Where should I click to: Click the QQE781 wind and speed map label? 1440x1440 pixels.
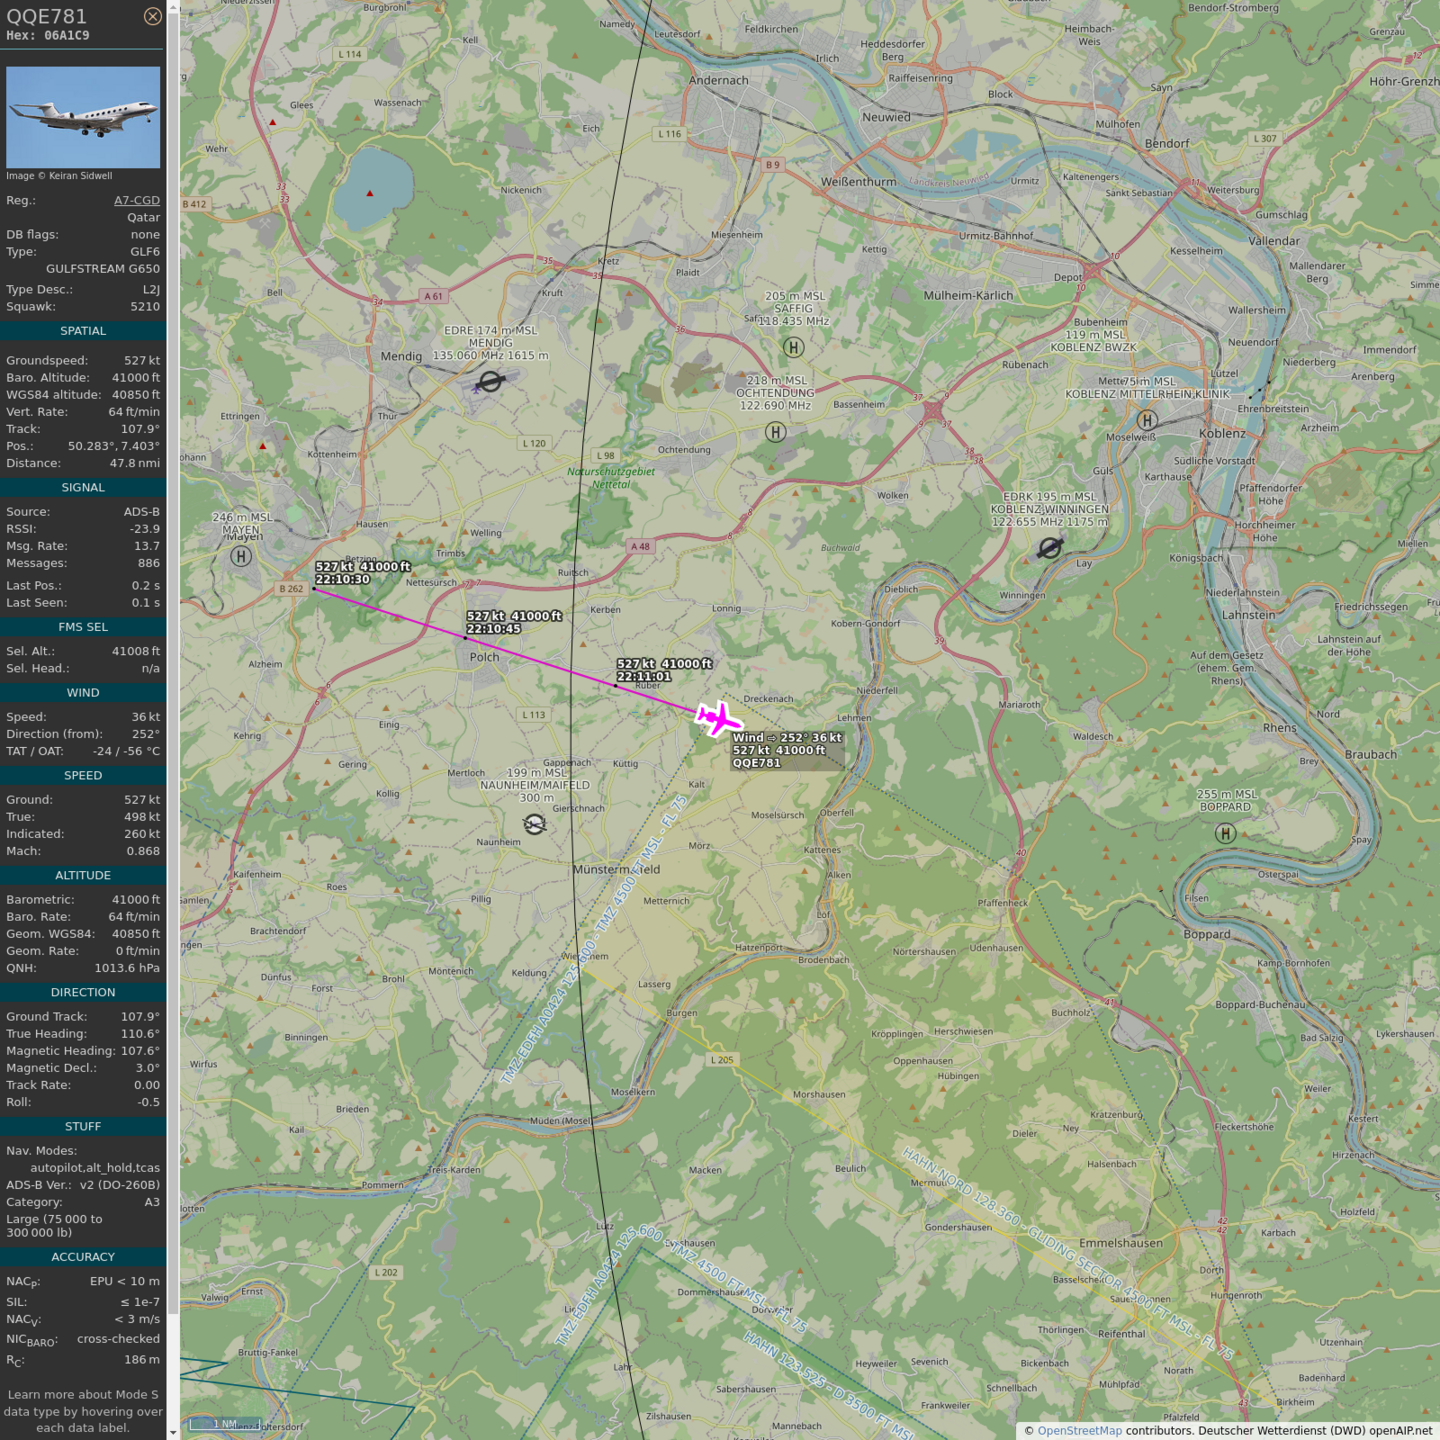pos(786,750)
